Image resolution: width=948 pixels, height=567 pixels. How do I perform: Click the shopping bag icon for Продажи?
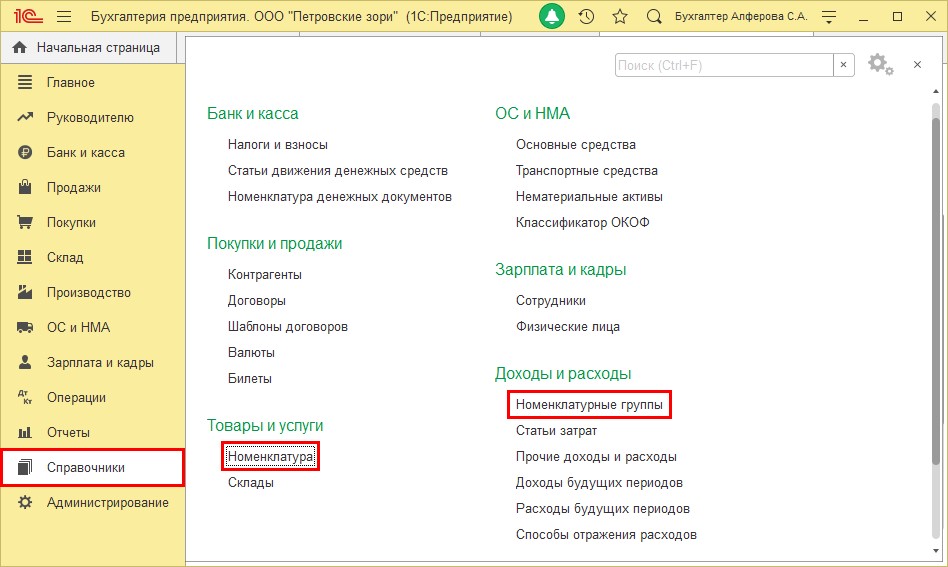click(25, 187)
